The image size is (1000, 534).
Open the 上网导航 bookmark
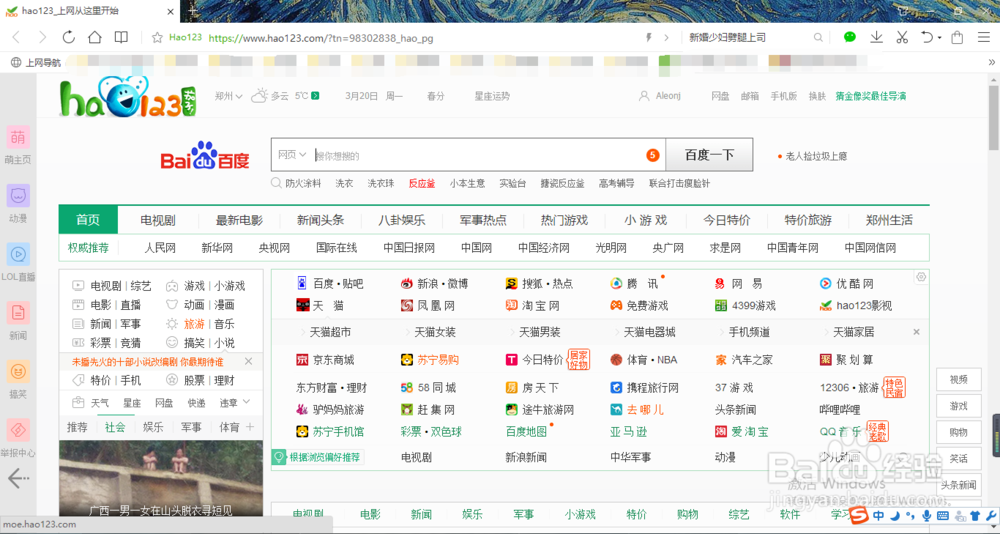click(36, 62)
